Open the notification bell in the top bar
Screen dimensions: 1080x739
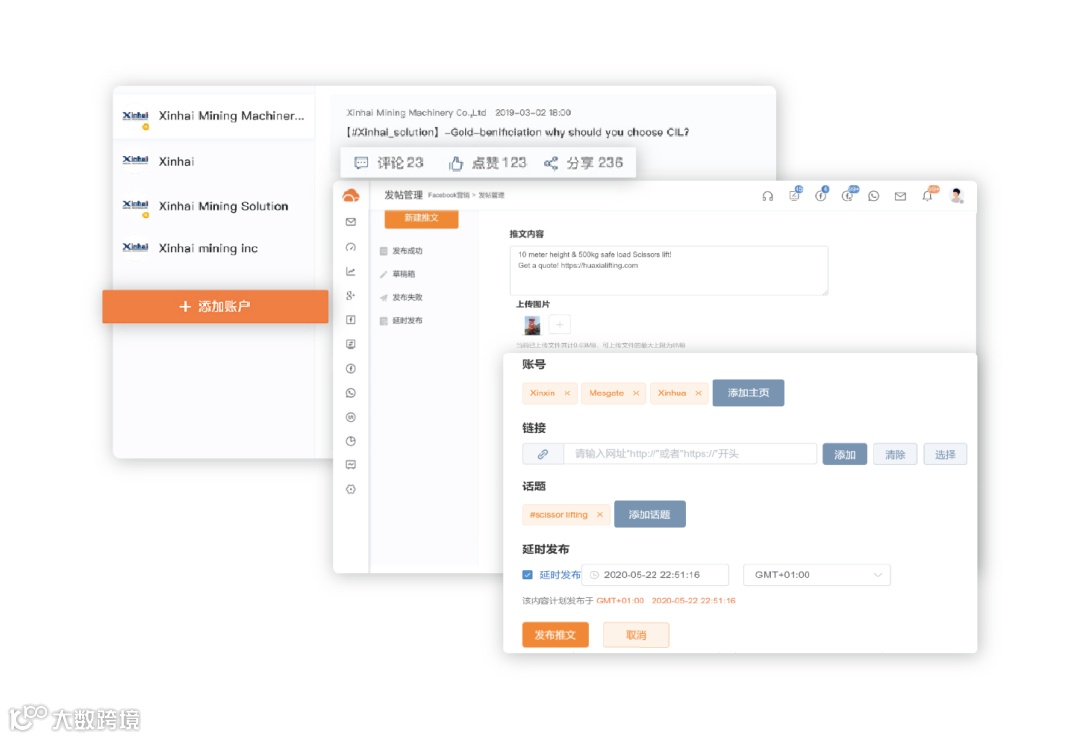(928, 196)
